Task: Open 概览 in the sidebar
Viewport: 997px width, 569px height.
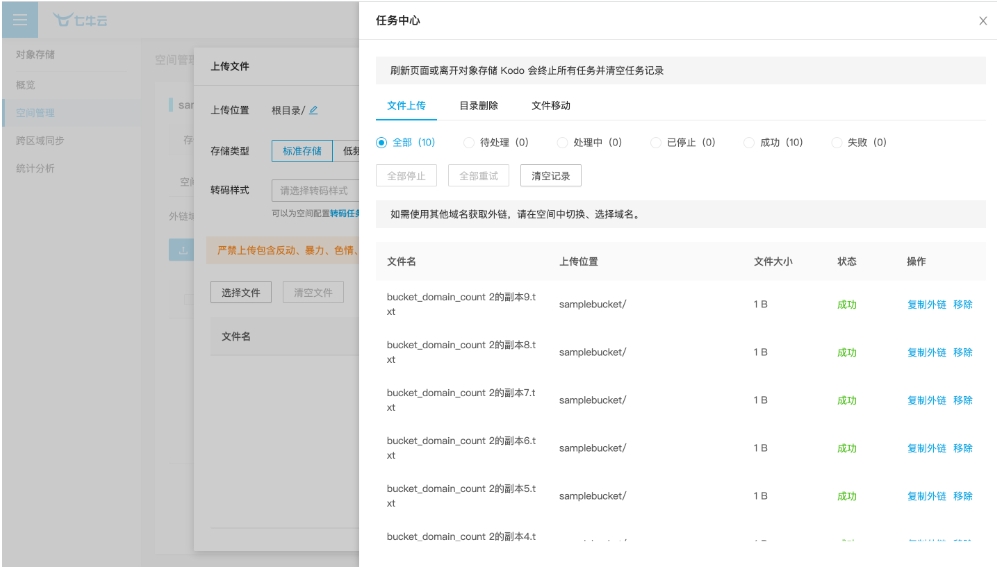Action: (x=25, y=85)
